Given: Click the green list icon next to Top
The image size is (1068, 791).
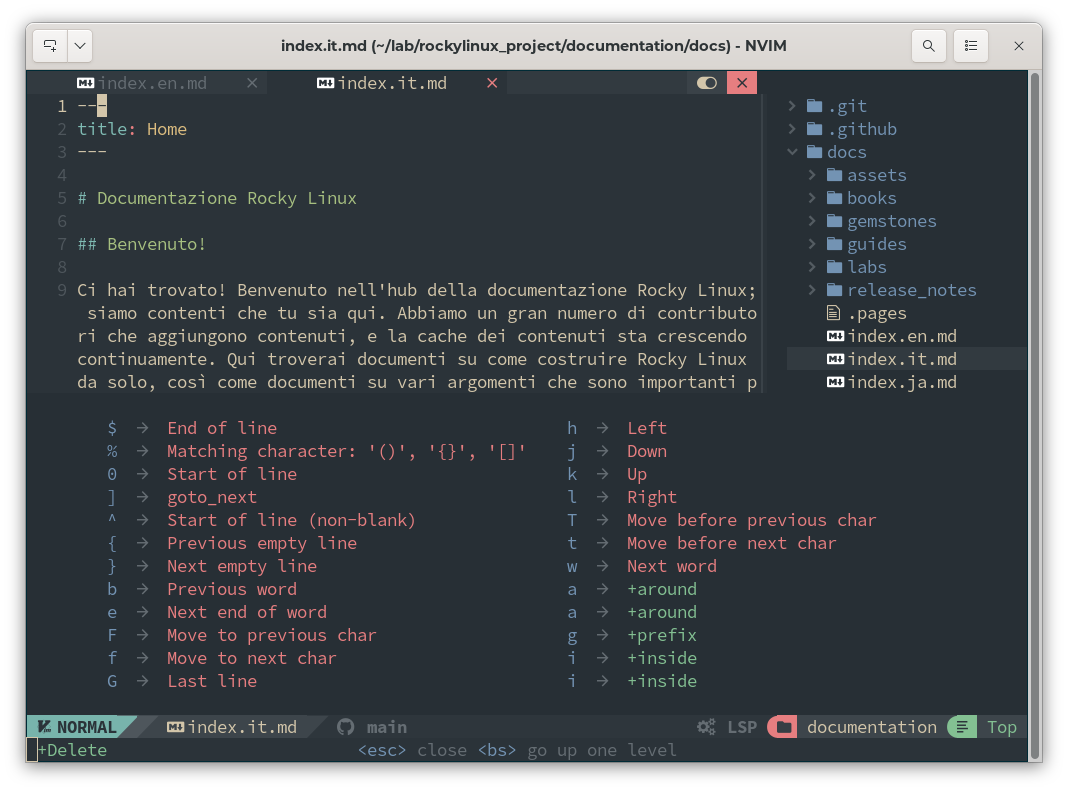Looking at the screenshot, I should pyautogui.click(x=961, y=727).
